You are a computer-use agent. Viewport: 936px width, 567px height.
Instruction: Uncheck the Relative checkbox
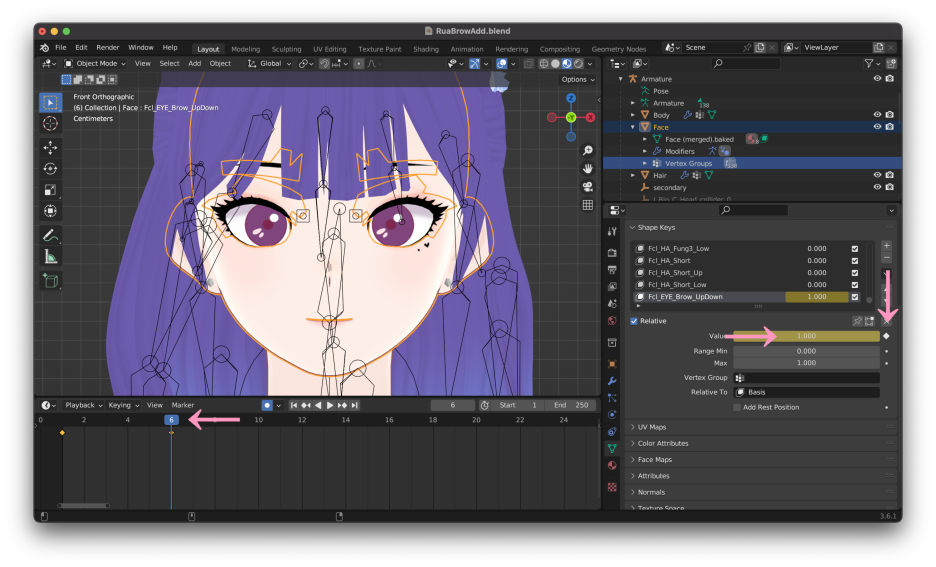634,321
